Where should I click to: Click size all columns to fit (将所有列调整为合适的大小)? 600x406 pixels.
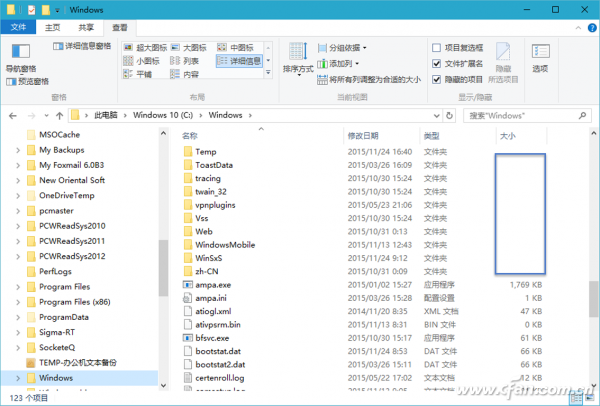(369, 80)
